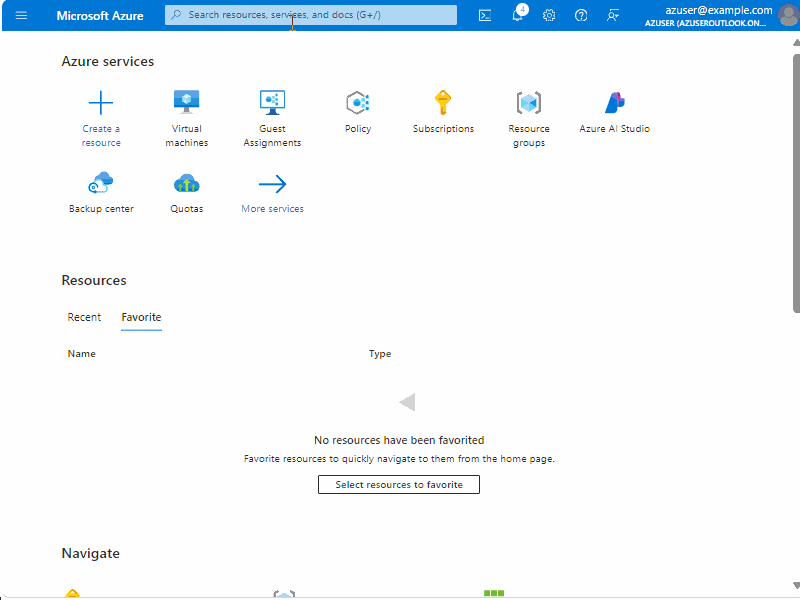The height and width of the screenshot is (600, 800).
Task: Open the Quotas service
Action: tap(187, 192)
